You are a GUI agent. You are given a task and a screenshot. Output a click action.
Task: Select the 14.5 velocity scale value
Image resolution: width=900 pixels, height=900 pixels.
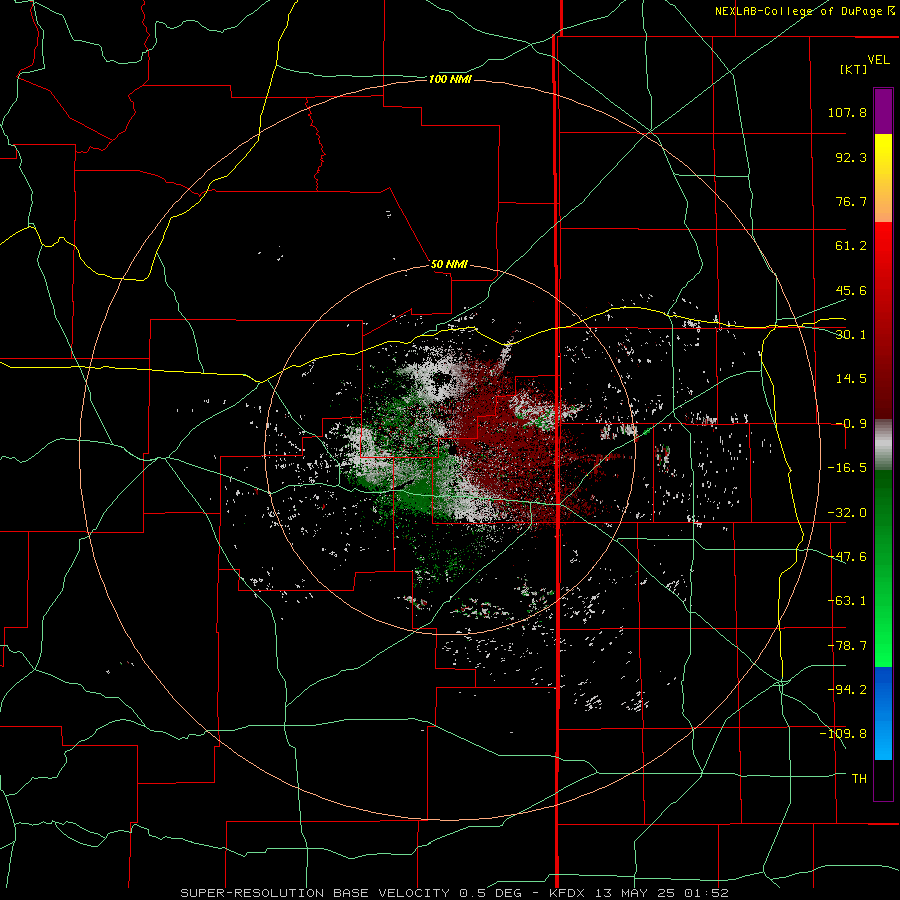coord(851,379)
